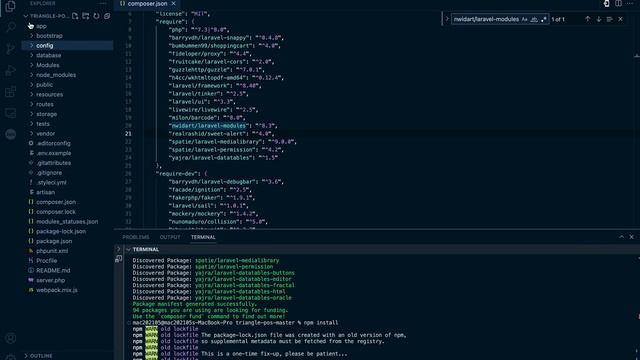The height and width of the screenshot is (360, 640).
Task: Expand the node_modules folder
Action: pyautogui.click(x=56, y=75)
